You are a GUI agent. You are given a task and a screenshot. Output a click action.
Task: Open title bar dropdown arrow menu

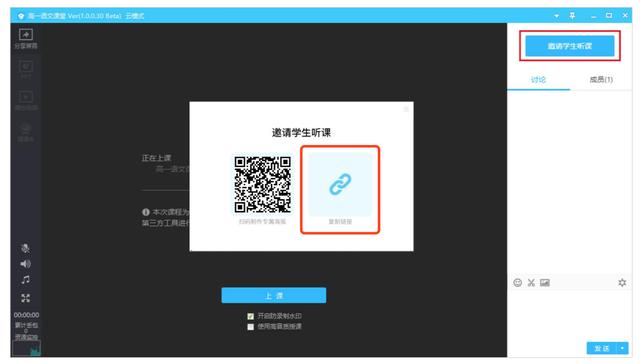coord(556,16)
